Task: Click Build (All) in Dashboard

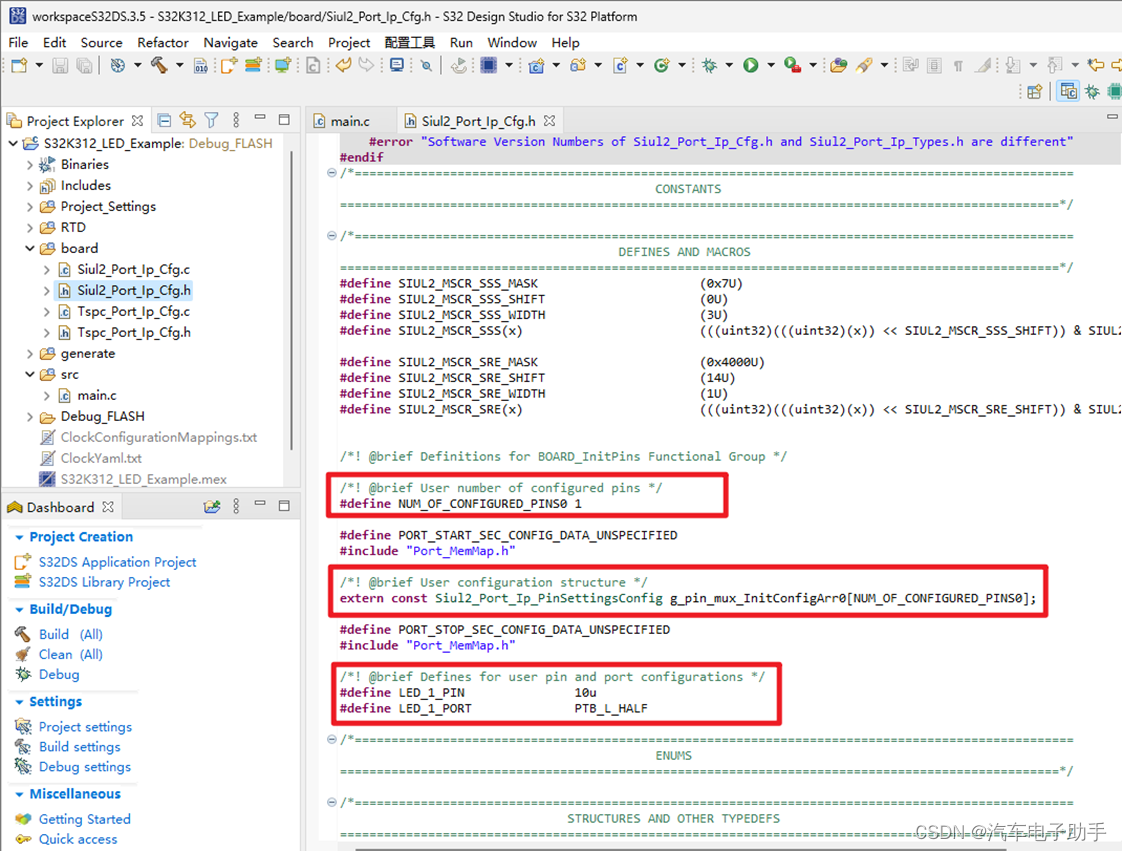Action: [x=71, y=635]
